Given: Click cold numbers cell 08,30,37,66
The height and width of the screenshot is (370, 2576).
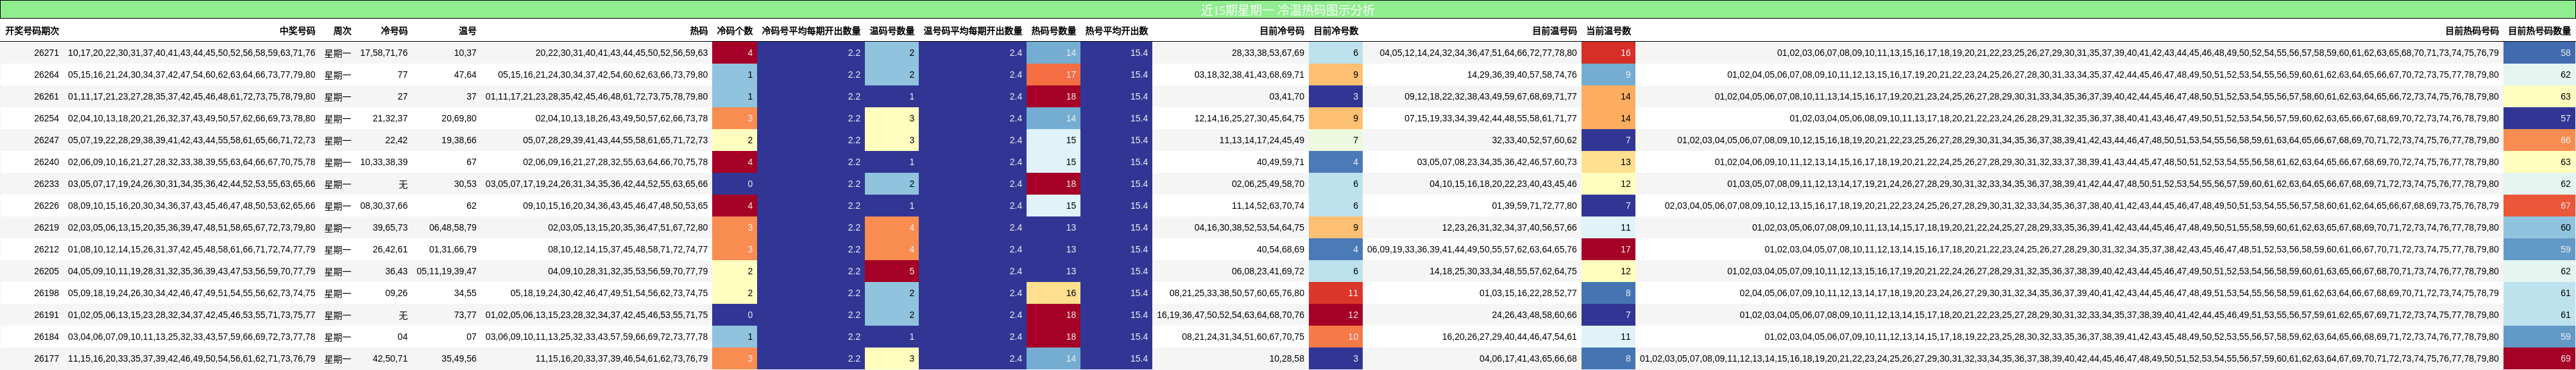Looking at the screenshot, I should pyautogui.click(x=384, y=206).
